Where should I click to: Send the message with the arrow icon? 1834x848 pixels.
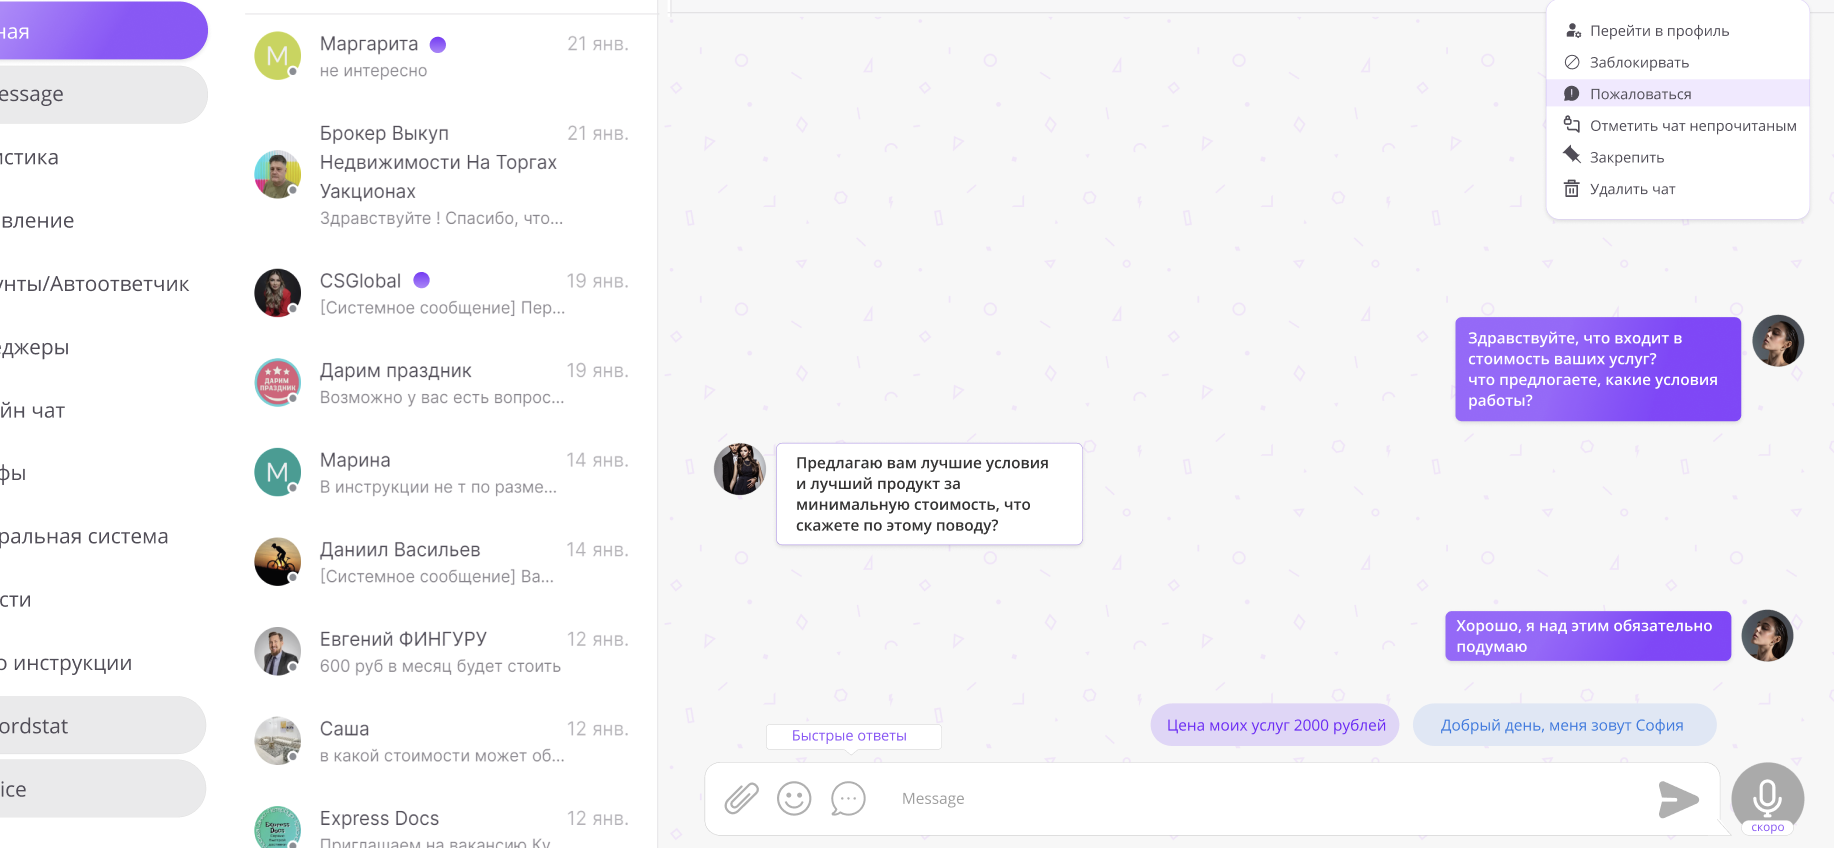point(1678,799)
